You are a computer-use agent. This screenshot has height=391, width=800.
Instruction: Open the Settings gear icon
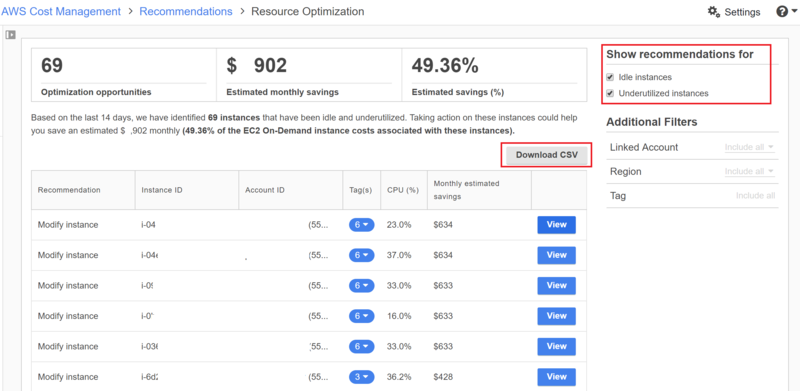[x=714, y=12]
